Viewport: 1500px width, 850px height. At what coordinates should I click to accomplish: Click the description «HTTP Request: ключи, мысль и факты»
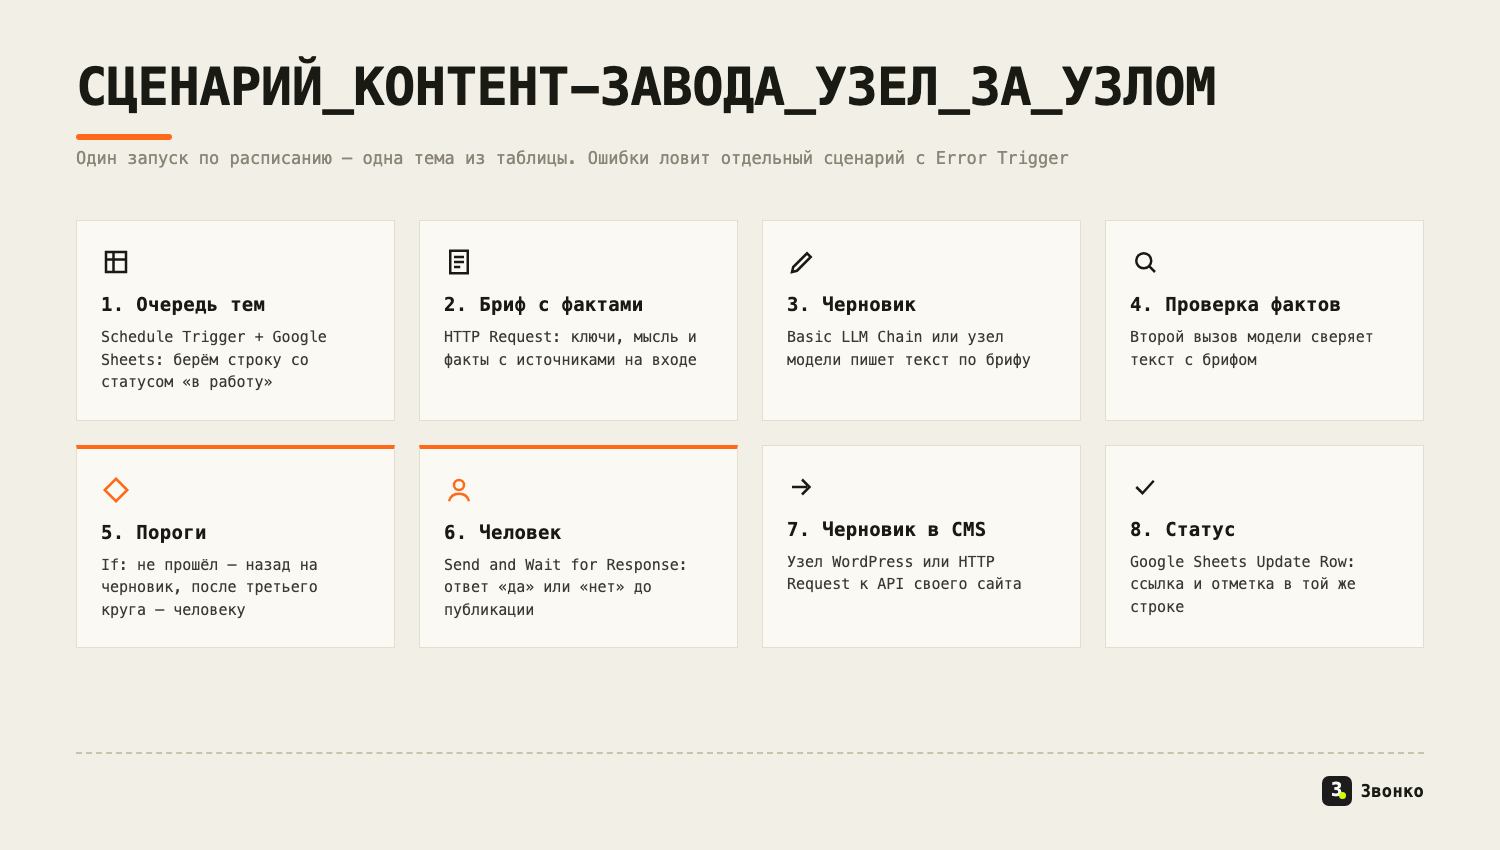570,348
